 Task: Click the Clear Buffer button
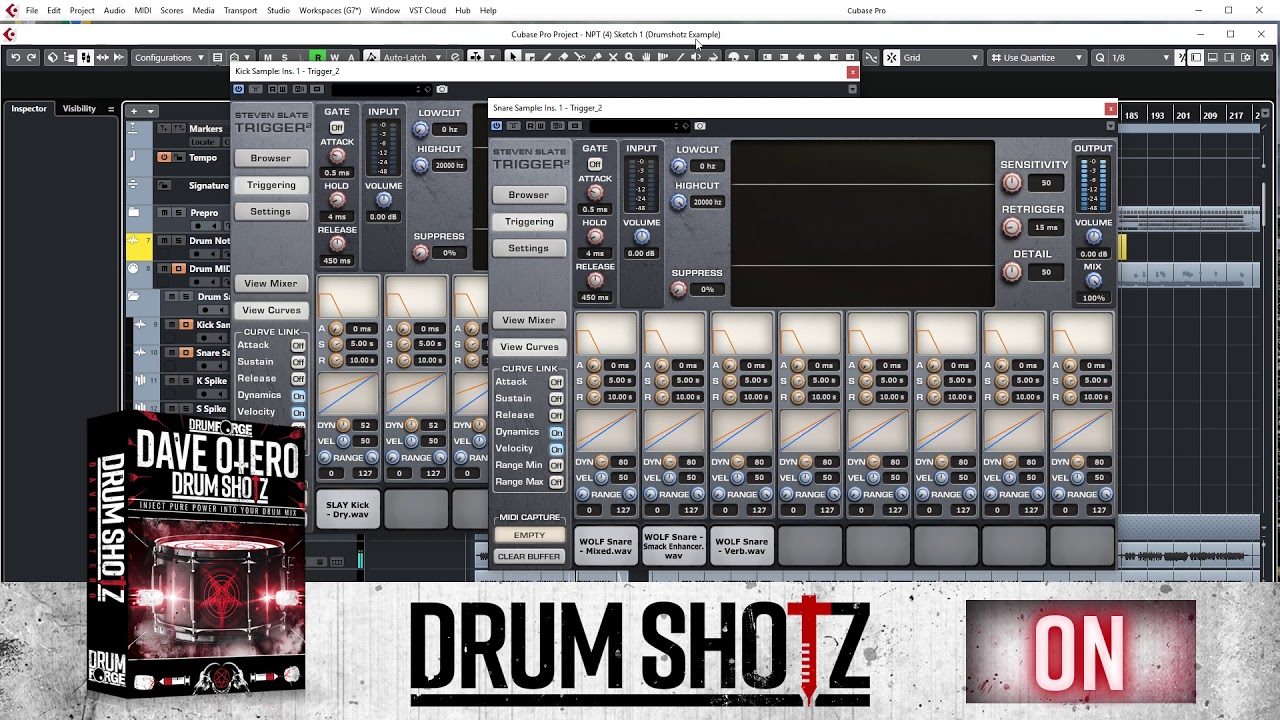pos(529,556)
